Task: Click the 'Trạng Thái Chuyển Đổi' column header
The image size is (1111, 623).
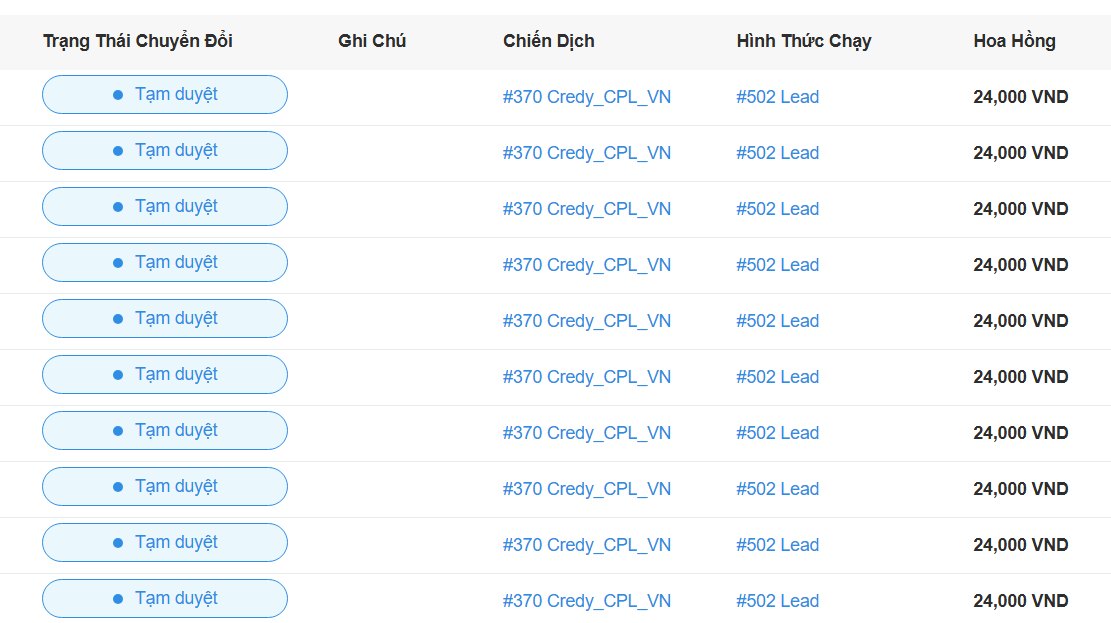Action: tap(138, 41)
